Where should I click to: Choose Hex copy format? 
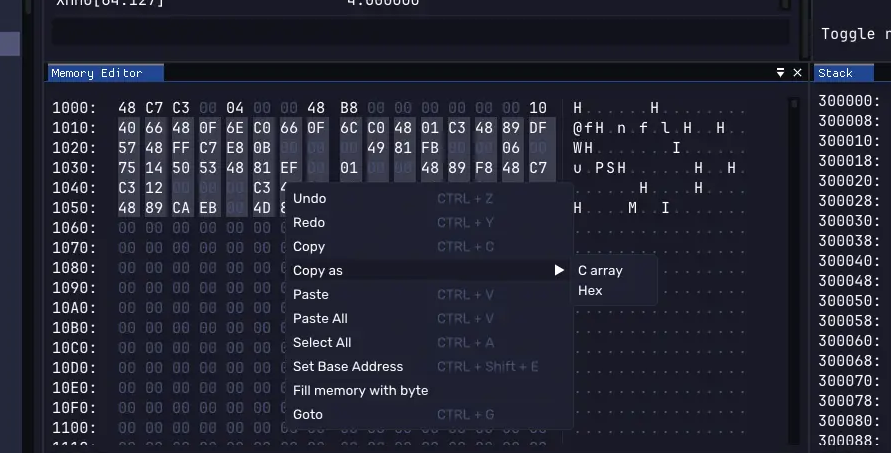click(590, 290)
